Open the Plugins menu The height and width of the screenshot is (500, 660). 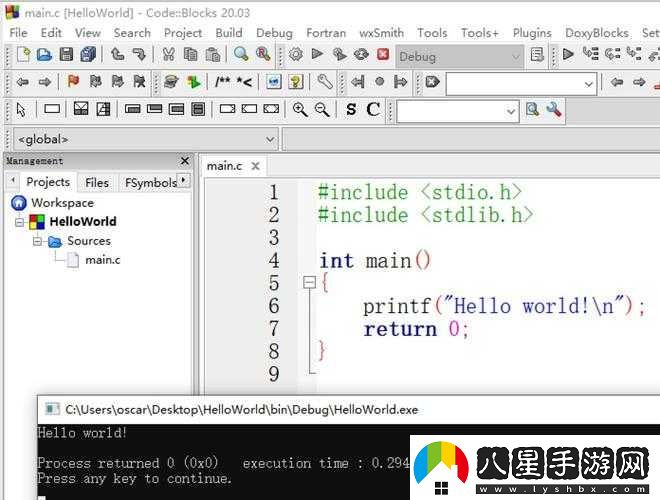pos(532,33)
